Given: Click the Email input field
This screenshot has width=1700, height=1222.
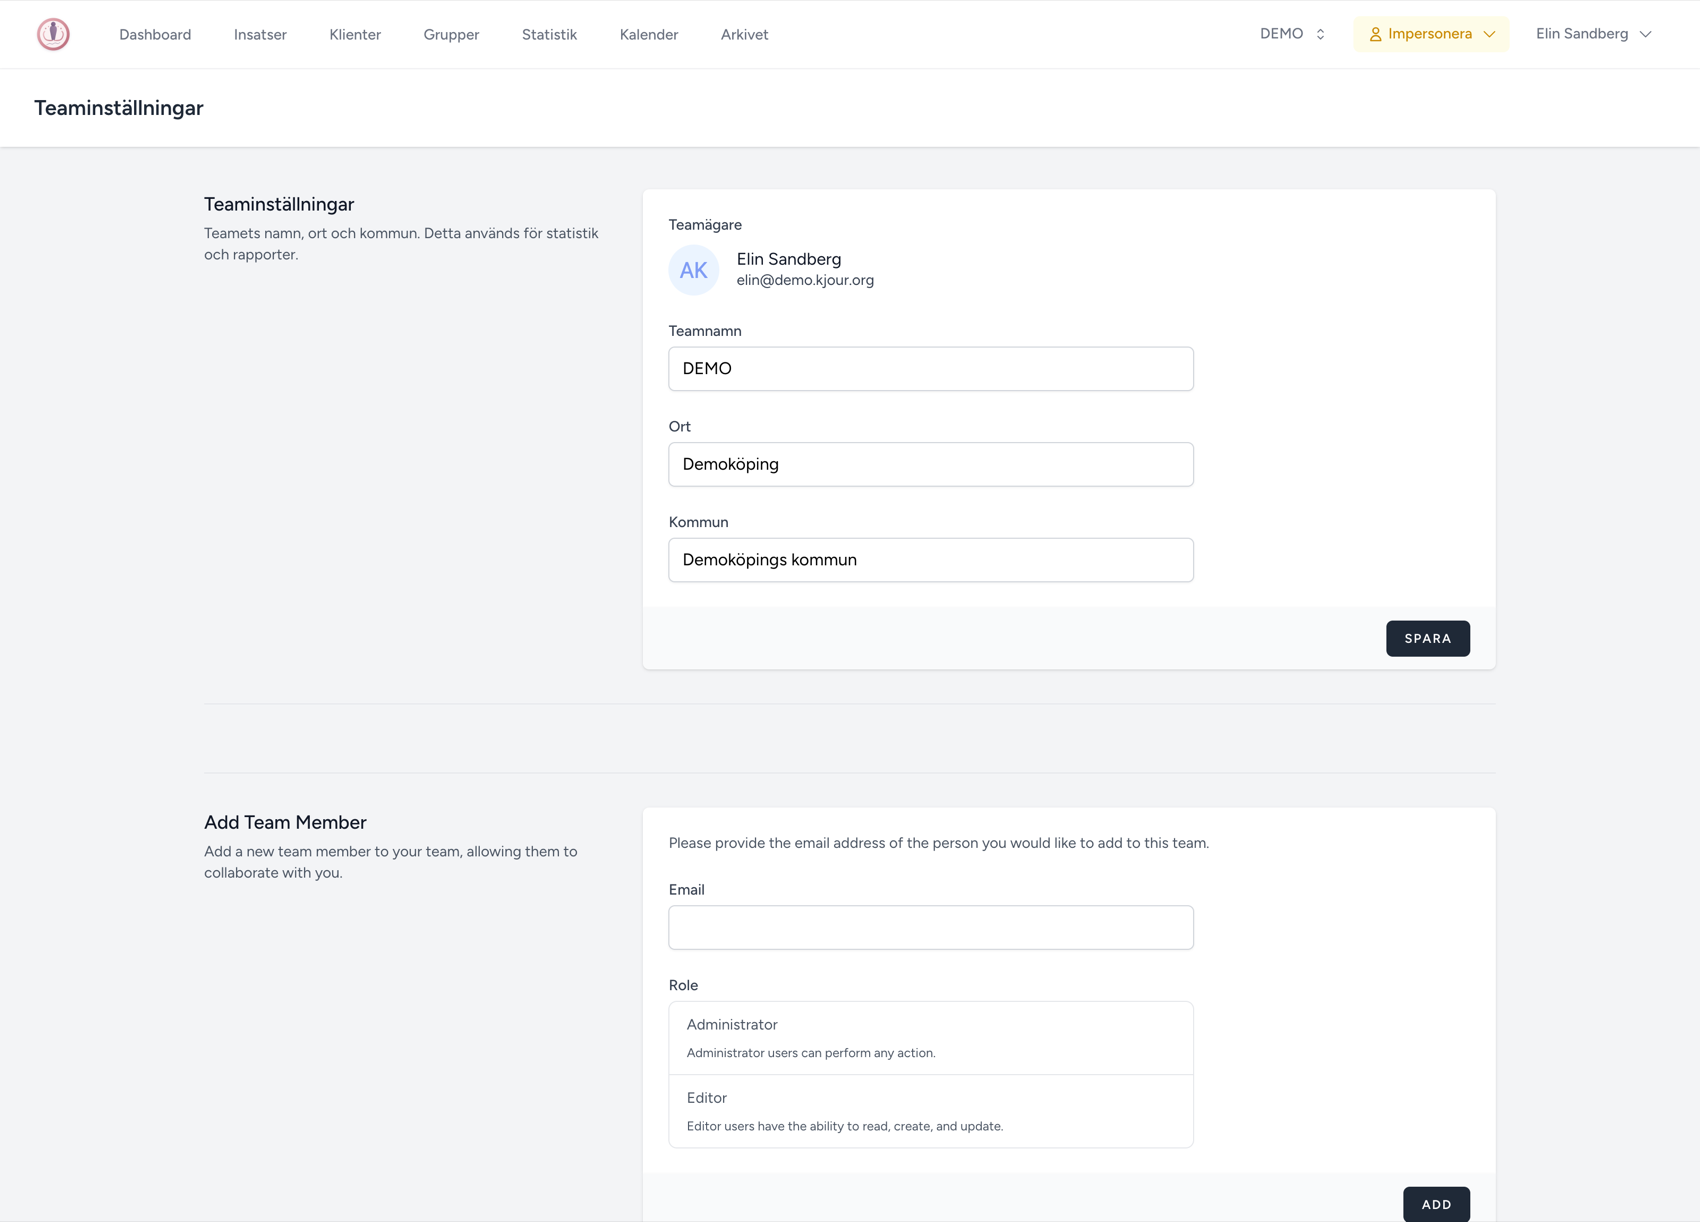Looking at the screenshot, I should 931,927.
